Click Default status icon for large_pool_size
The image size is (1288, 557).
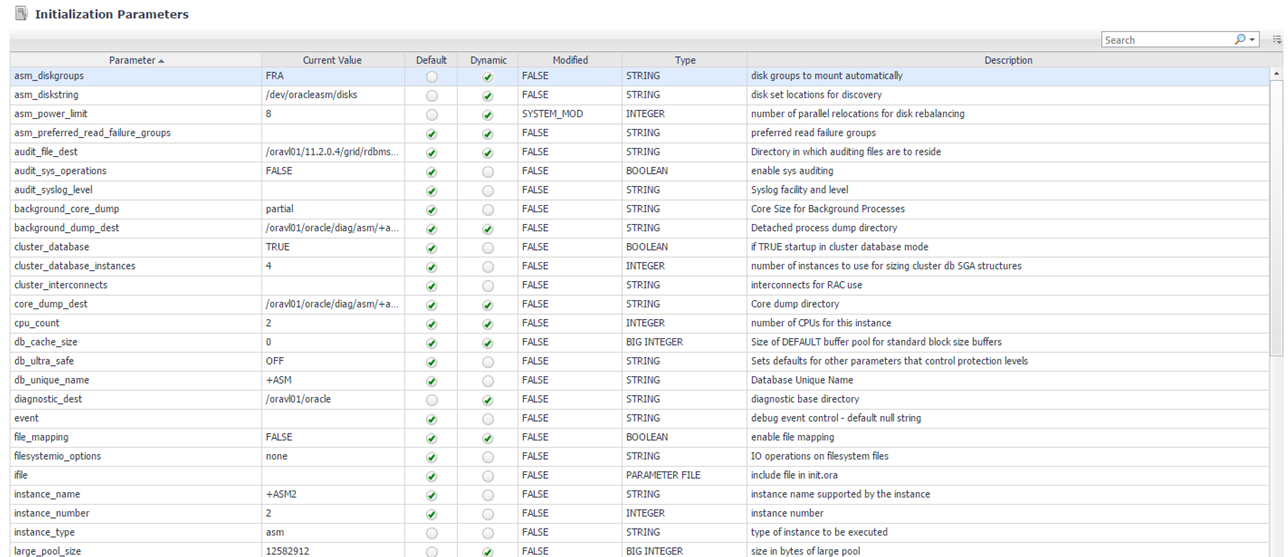click(431, 551)
